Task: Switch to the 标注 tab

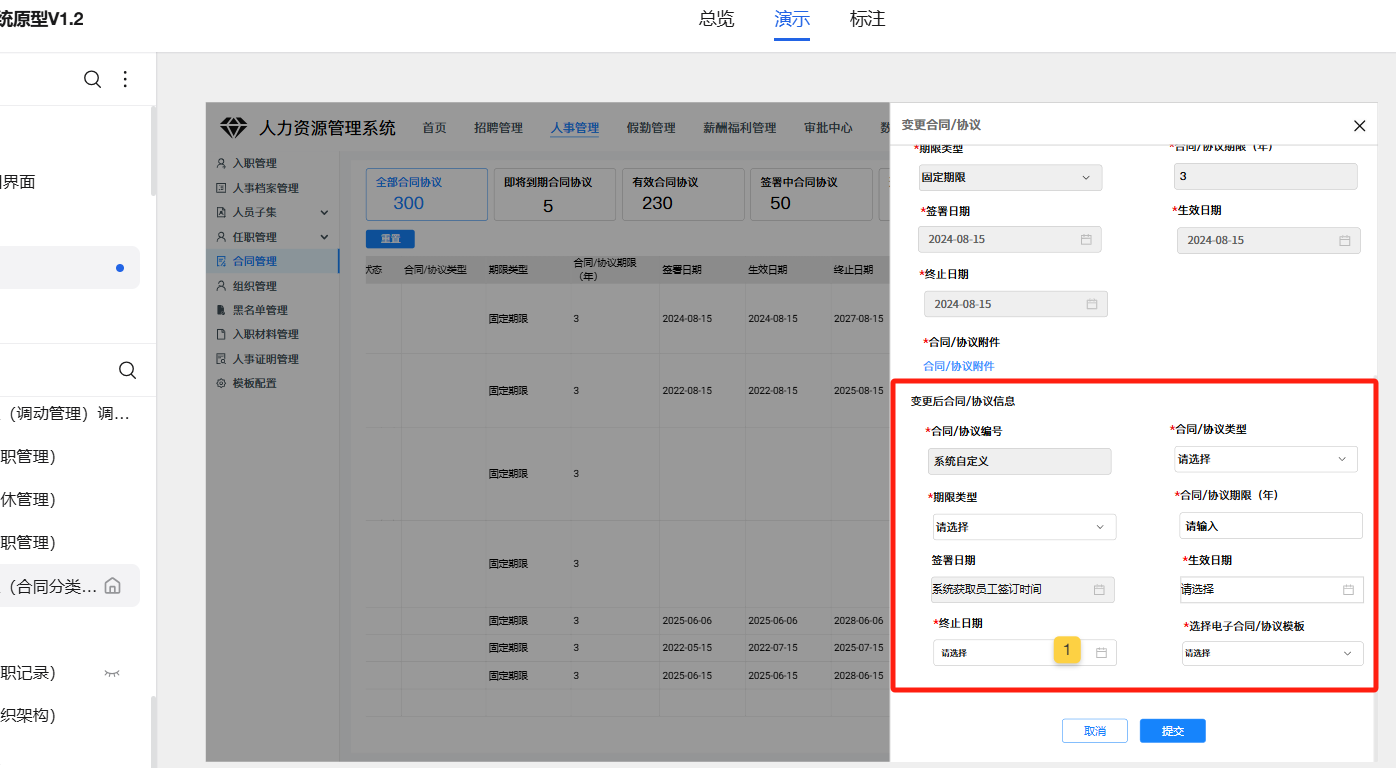Action: pos(867,19)
